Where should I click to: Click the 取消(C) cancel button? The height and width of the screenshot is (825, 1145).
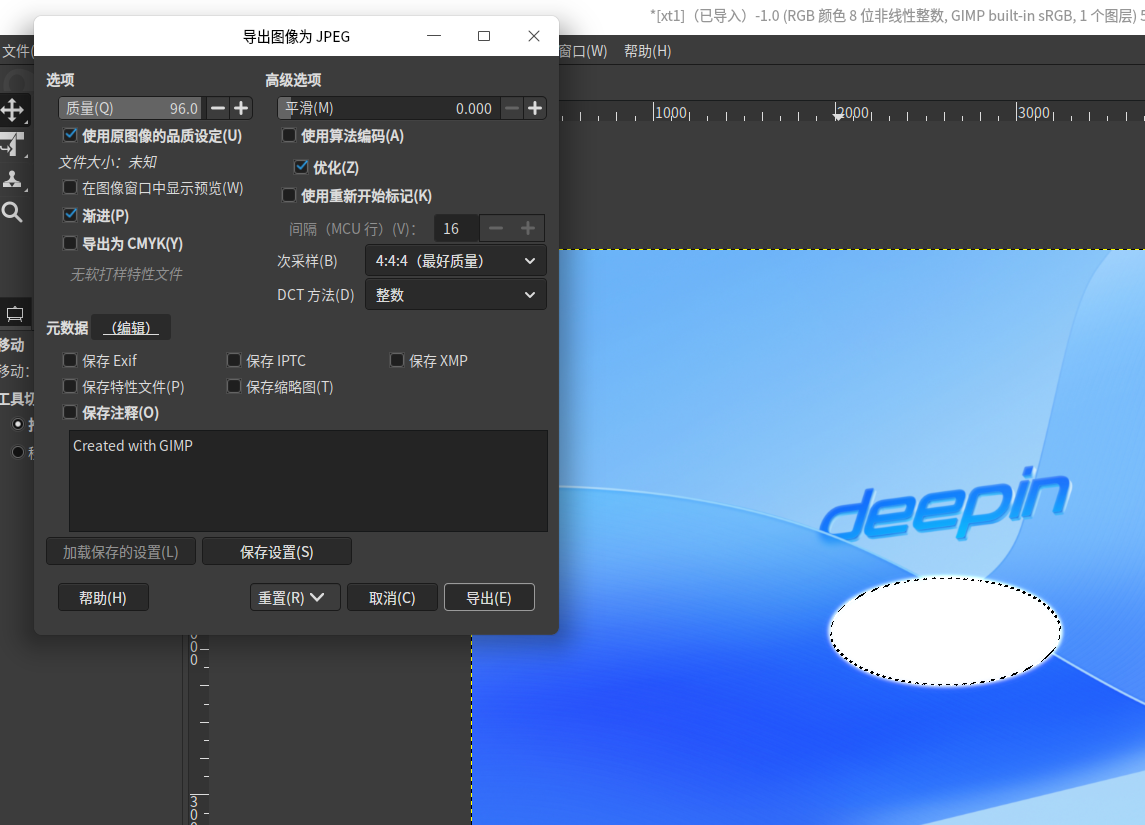pyautogui.click(x=392, y=597)
